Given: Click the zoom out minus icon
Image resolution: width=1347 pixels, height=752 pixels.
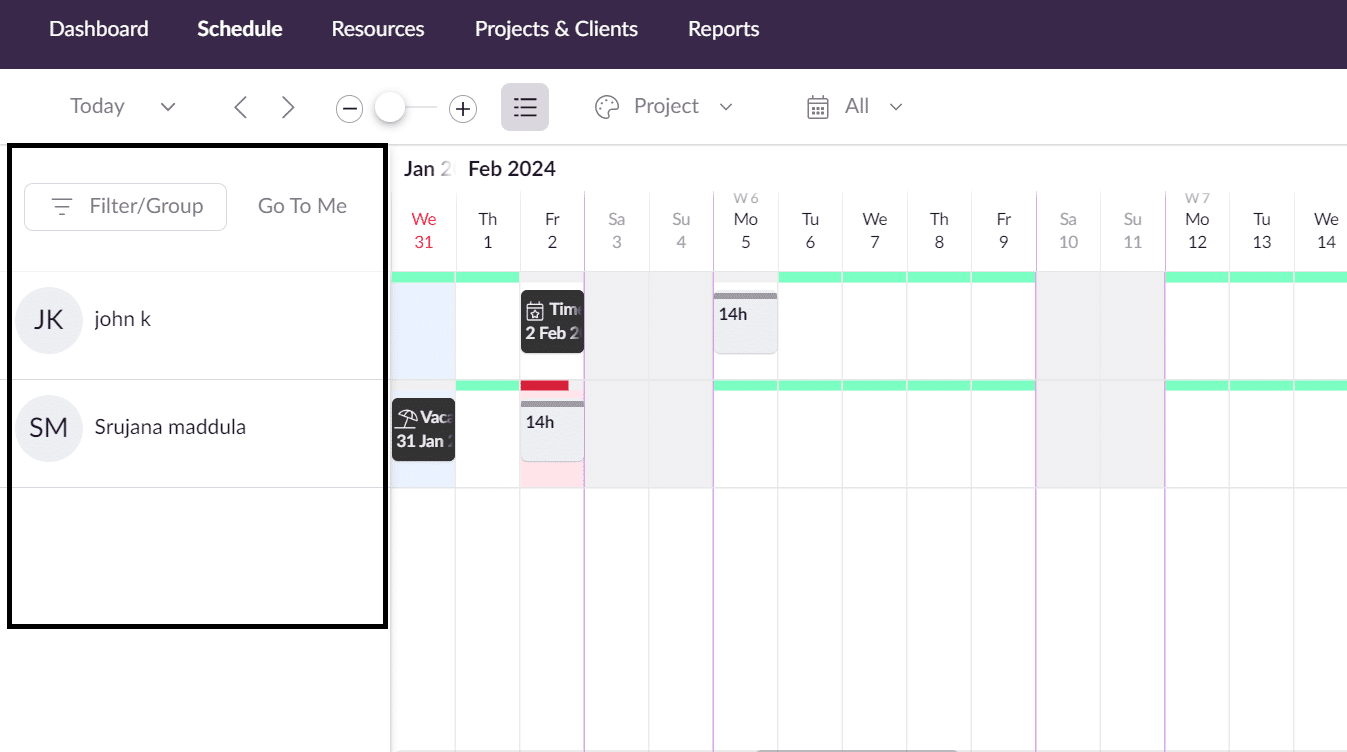Looking at the screenshot, I should coord(349,109).
